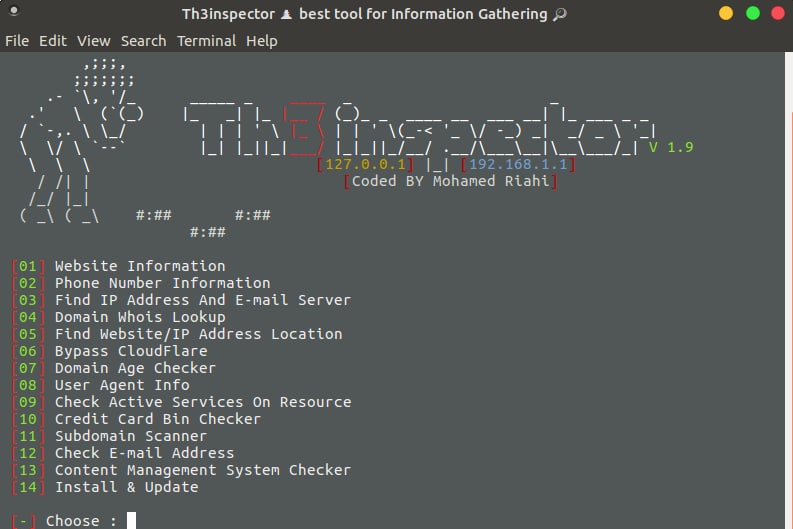Click the 'Credit Card Bin Checker' line
Screen dimensions: 793x529
158,419
